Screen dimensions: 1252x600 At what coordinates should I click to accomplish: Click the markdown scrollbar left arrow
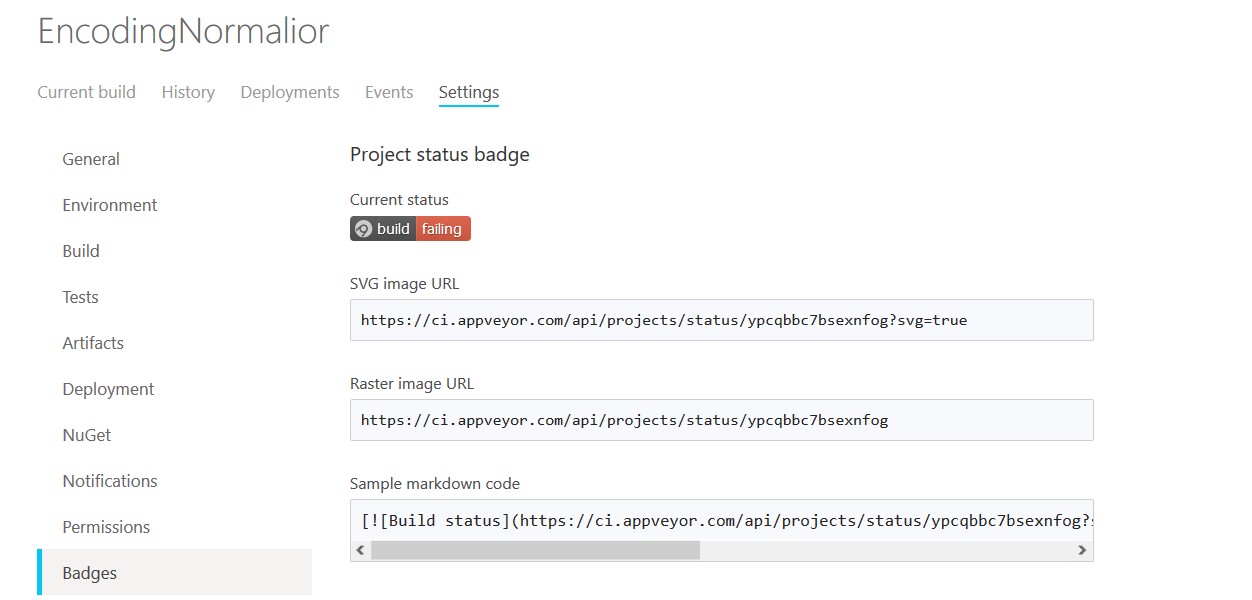pos(361,550)
